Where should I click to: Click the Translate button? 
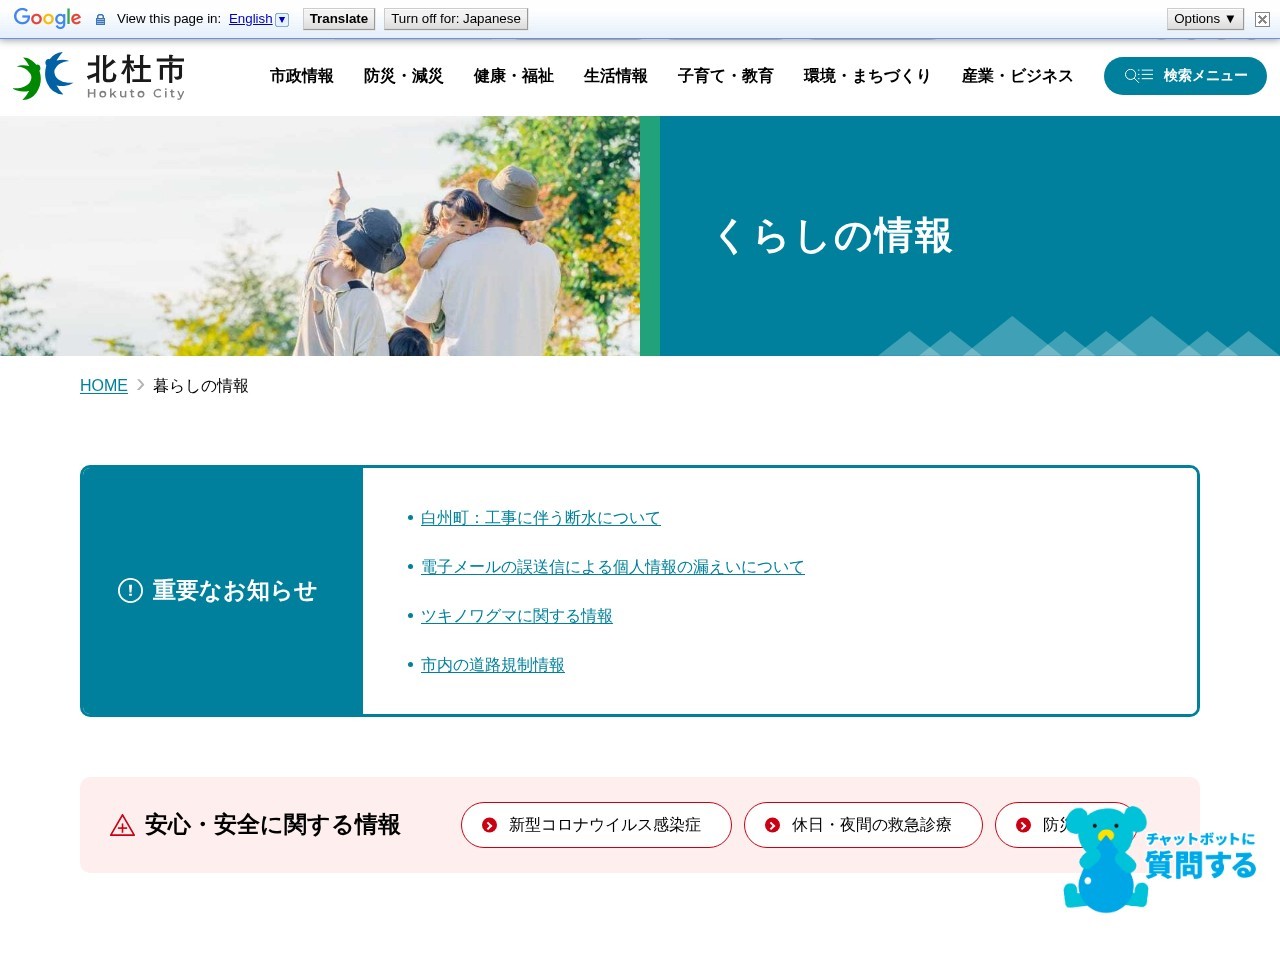(338, 18)
